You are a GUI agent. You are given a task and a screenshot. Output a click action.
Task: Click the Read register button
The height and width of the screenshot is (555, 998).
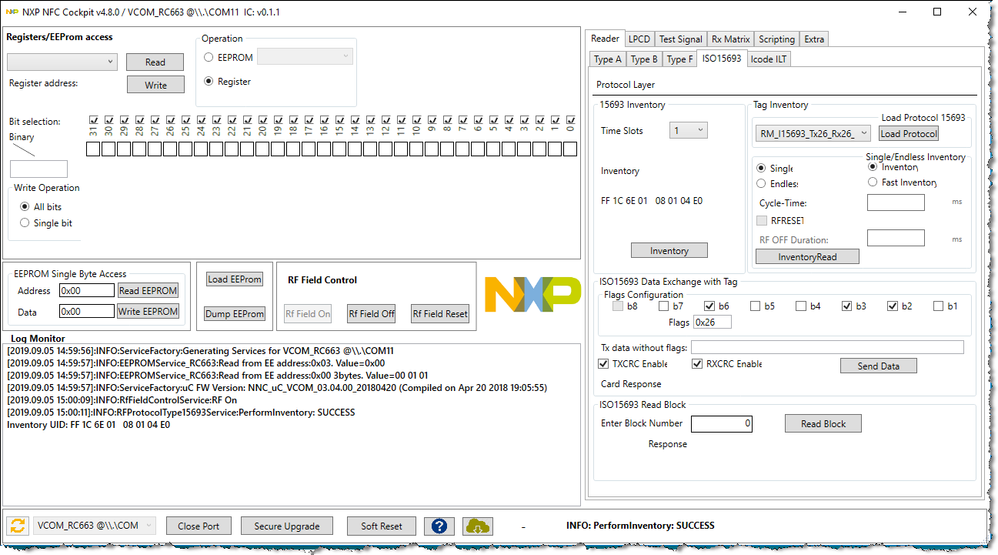(x=155, y=62)
